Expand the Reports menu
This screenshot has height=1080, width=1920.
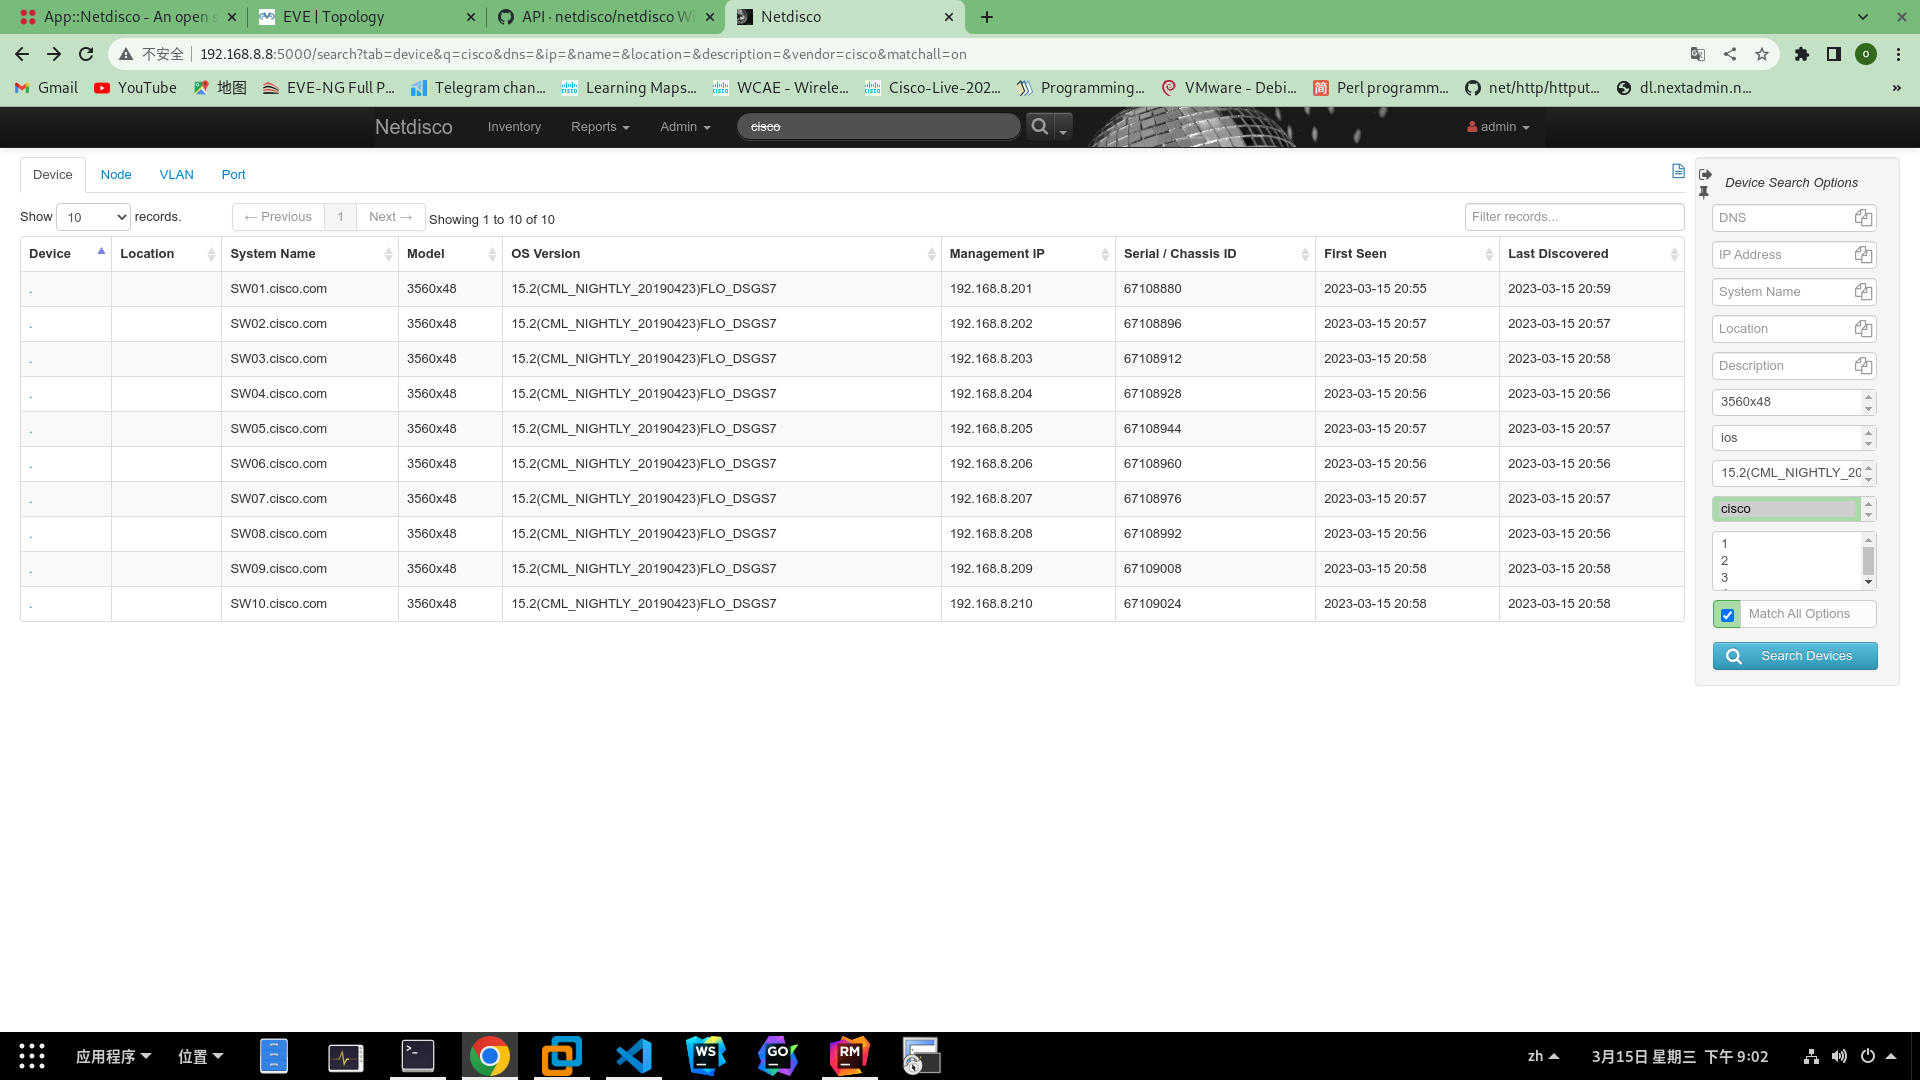point(600,127)
